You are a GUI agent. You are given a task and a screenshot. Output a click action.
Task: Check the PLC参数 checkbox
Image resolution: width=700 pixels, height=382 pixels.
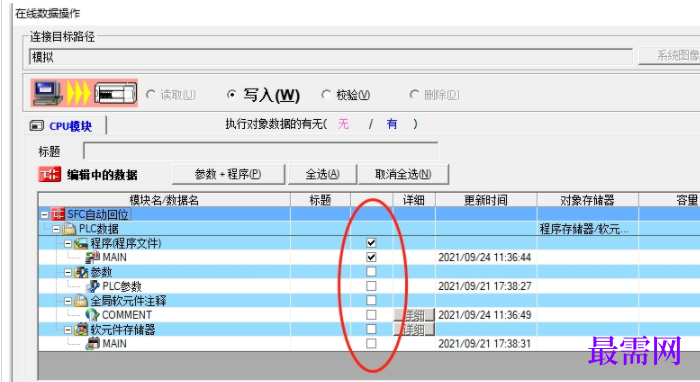tap(371, 286)
